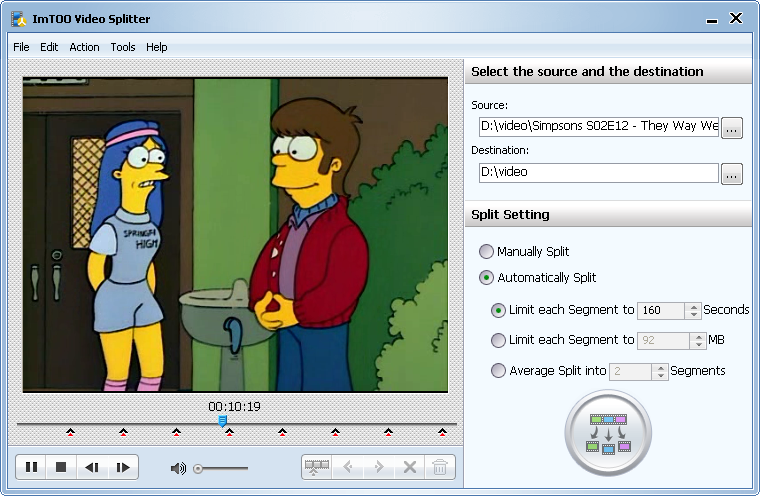Image resolution: width=760 pixels, height=496 pixels.
Task: Click the first red split marker
Action: (x=70, y=432)
